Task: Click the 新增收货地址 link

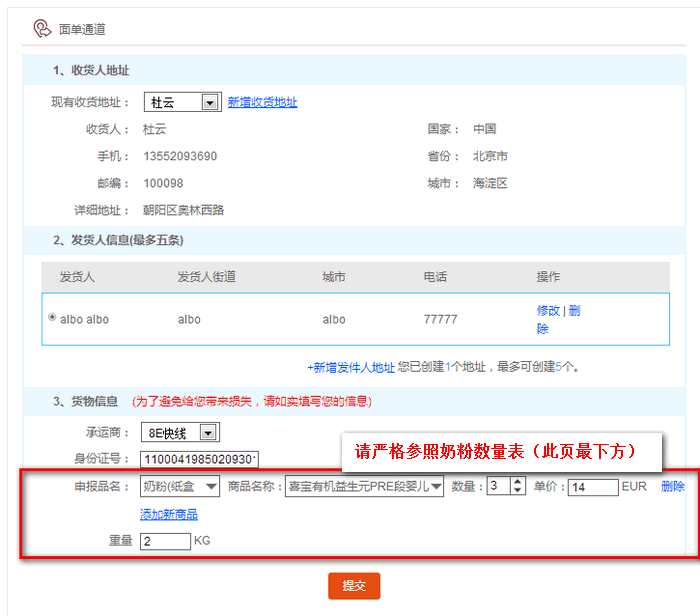Action: (262, 102)
